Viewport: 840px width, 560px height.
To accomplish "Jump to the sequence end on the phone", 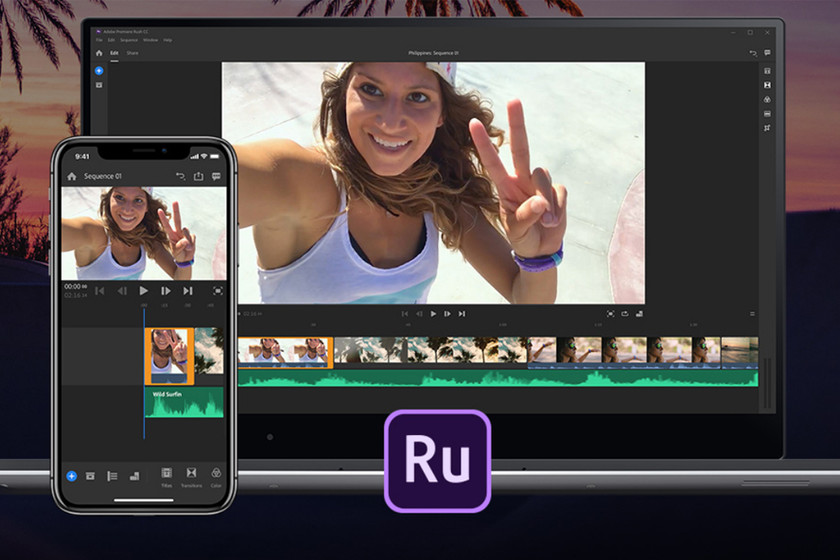I will pos(188,291).
